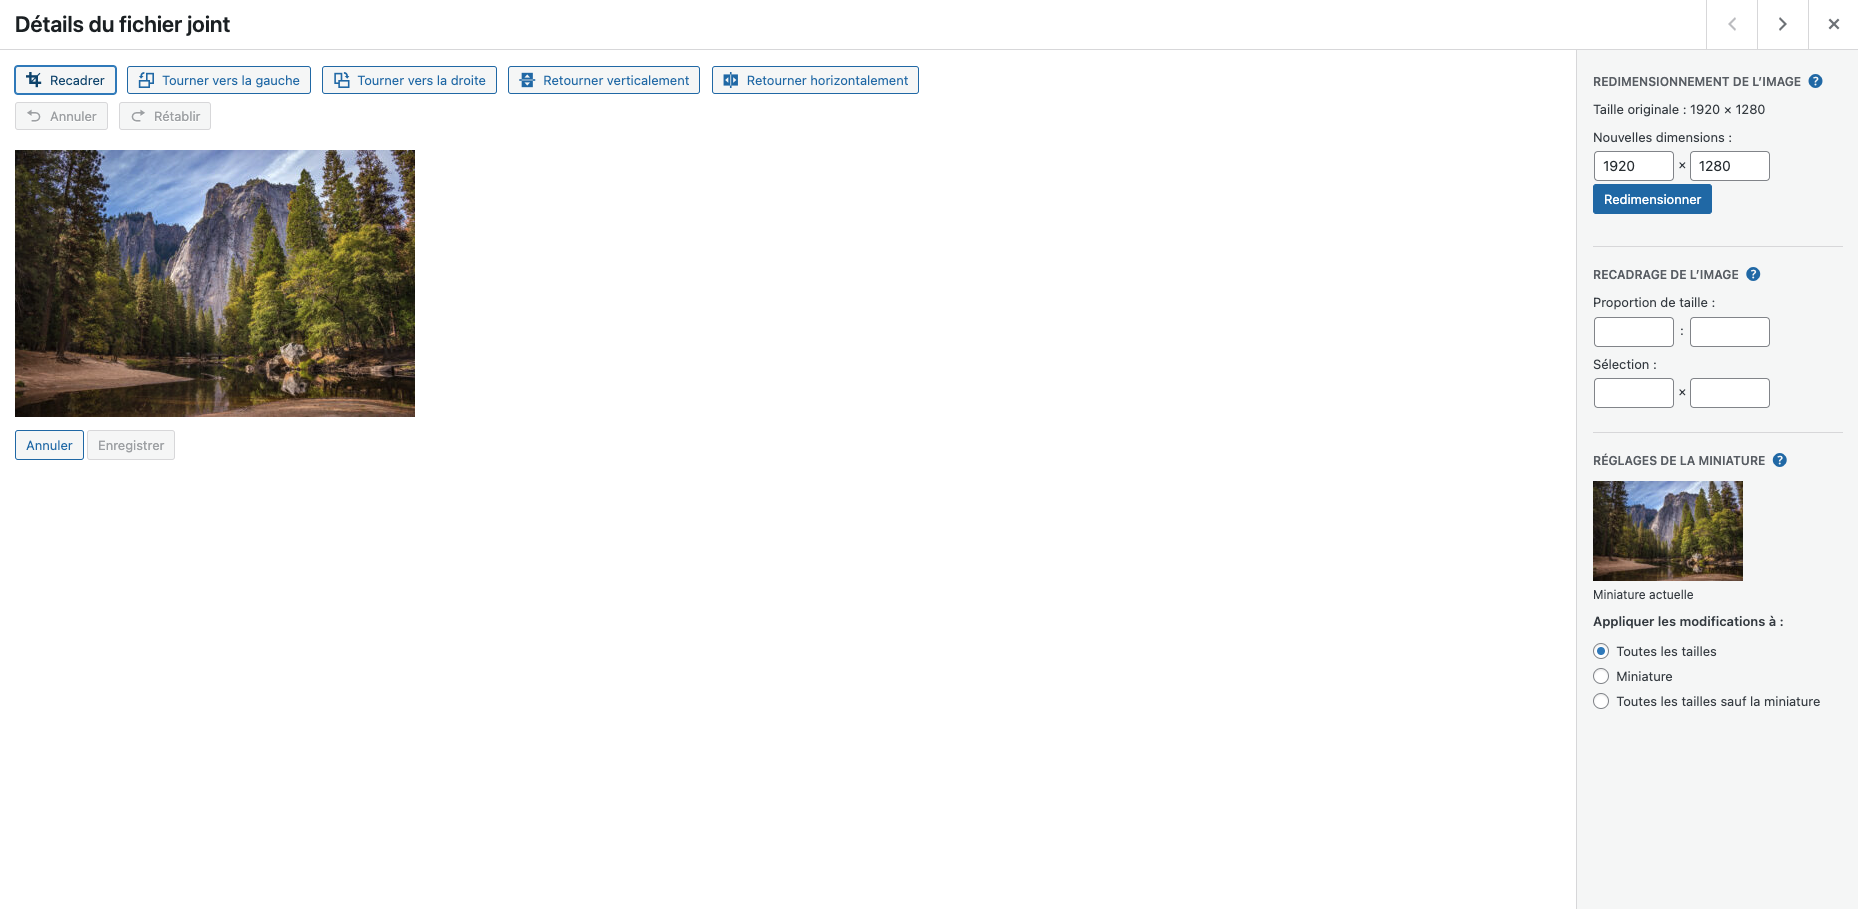Close the attachment details dialog
This screenshot has height=909, width=1858.
1833,24
